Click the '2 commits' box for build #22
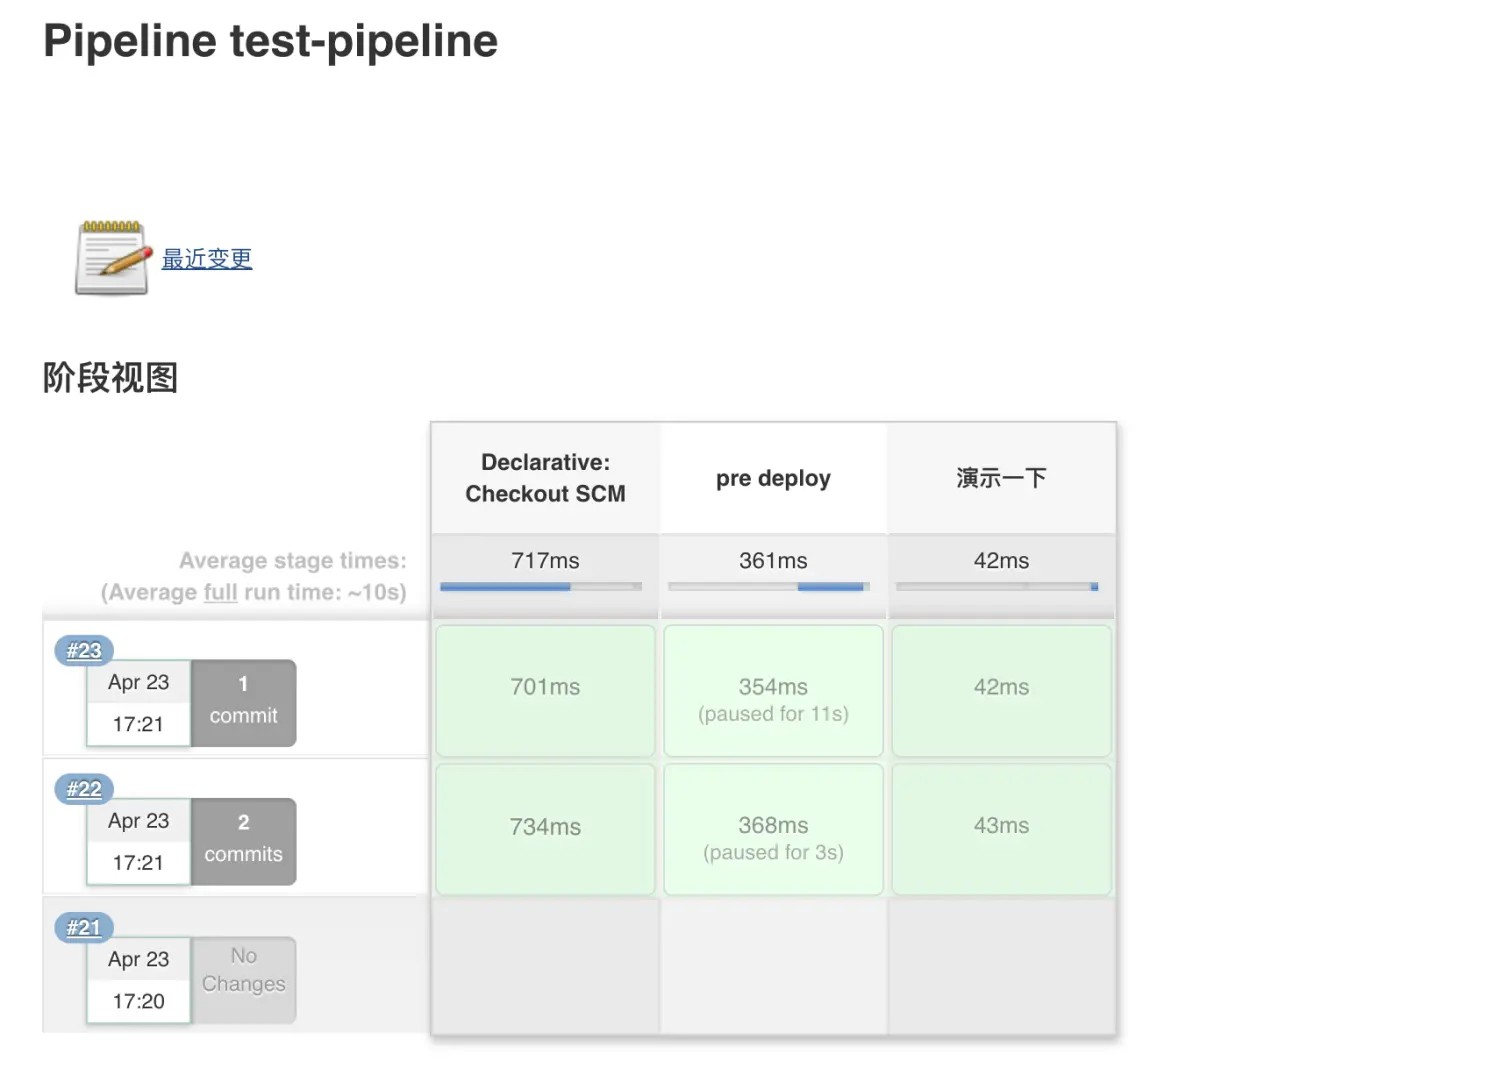This screenshot has width=1500, height=1075. point(243,841)
